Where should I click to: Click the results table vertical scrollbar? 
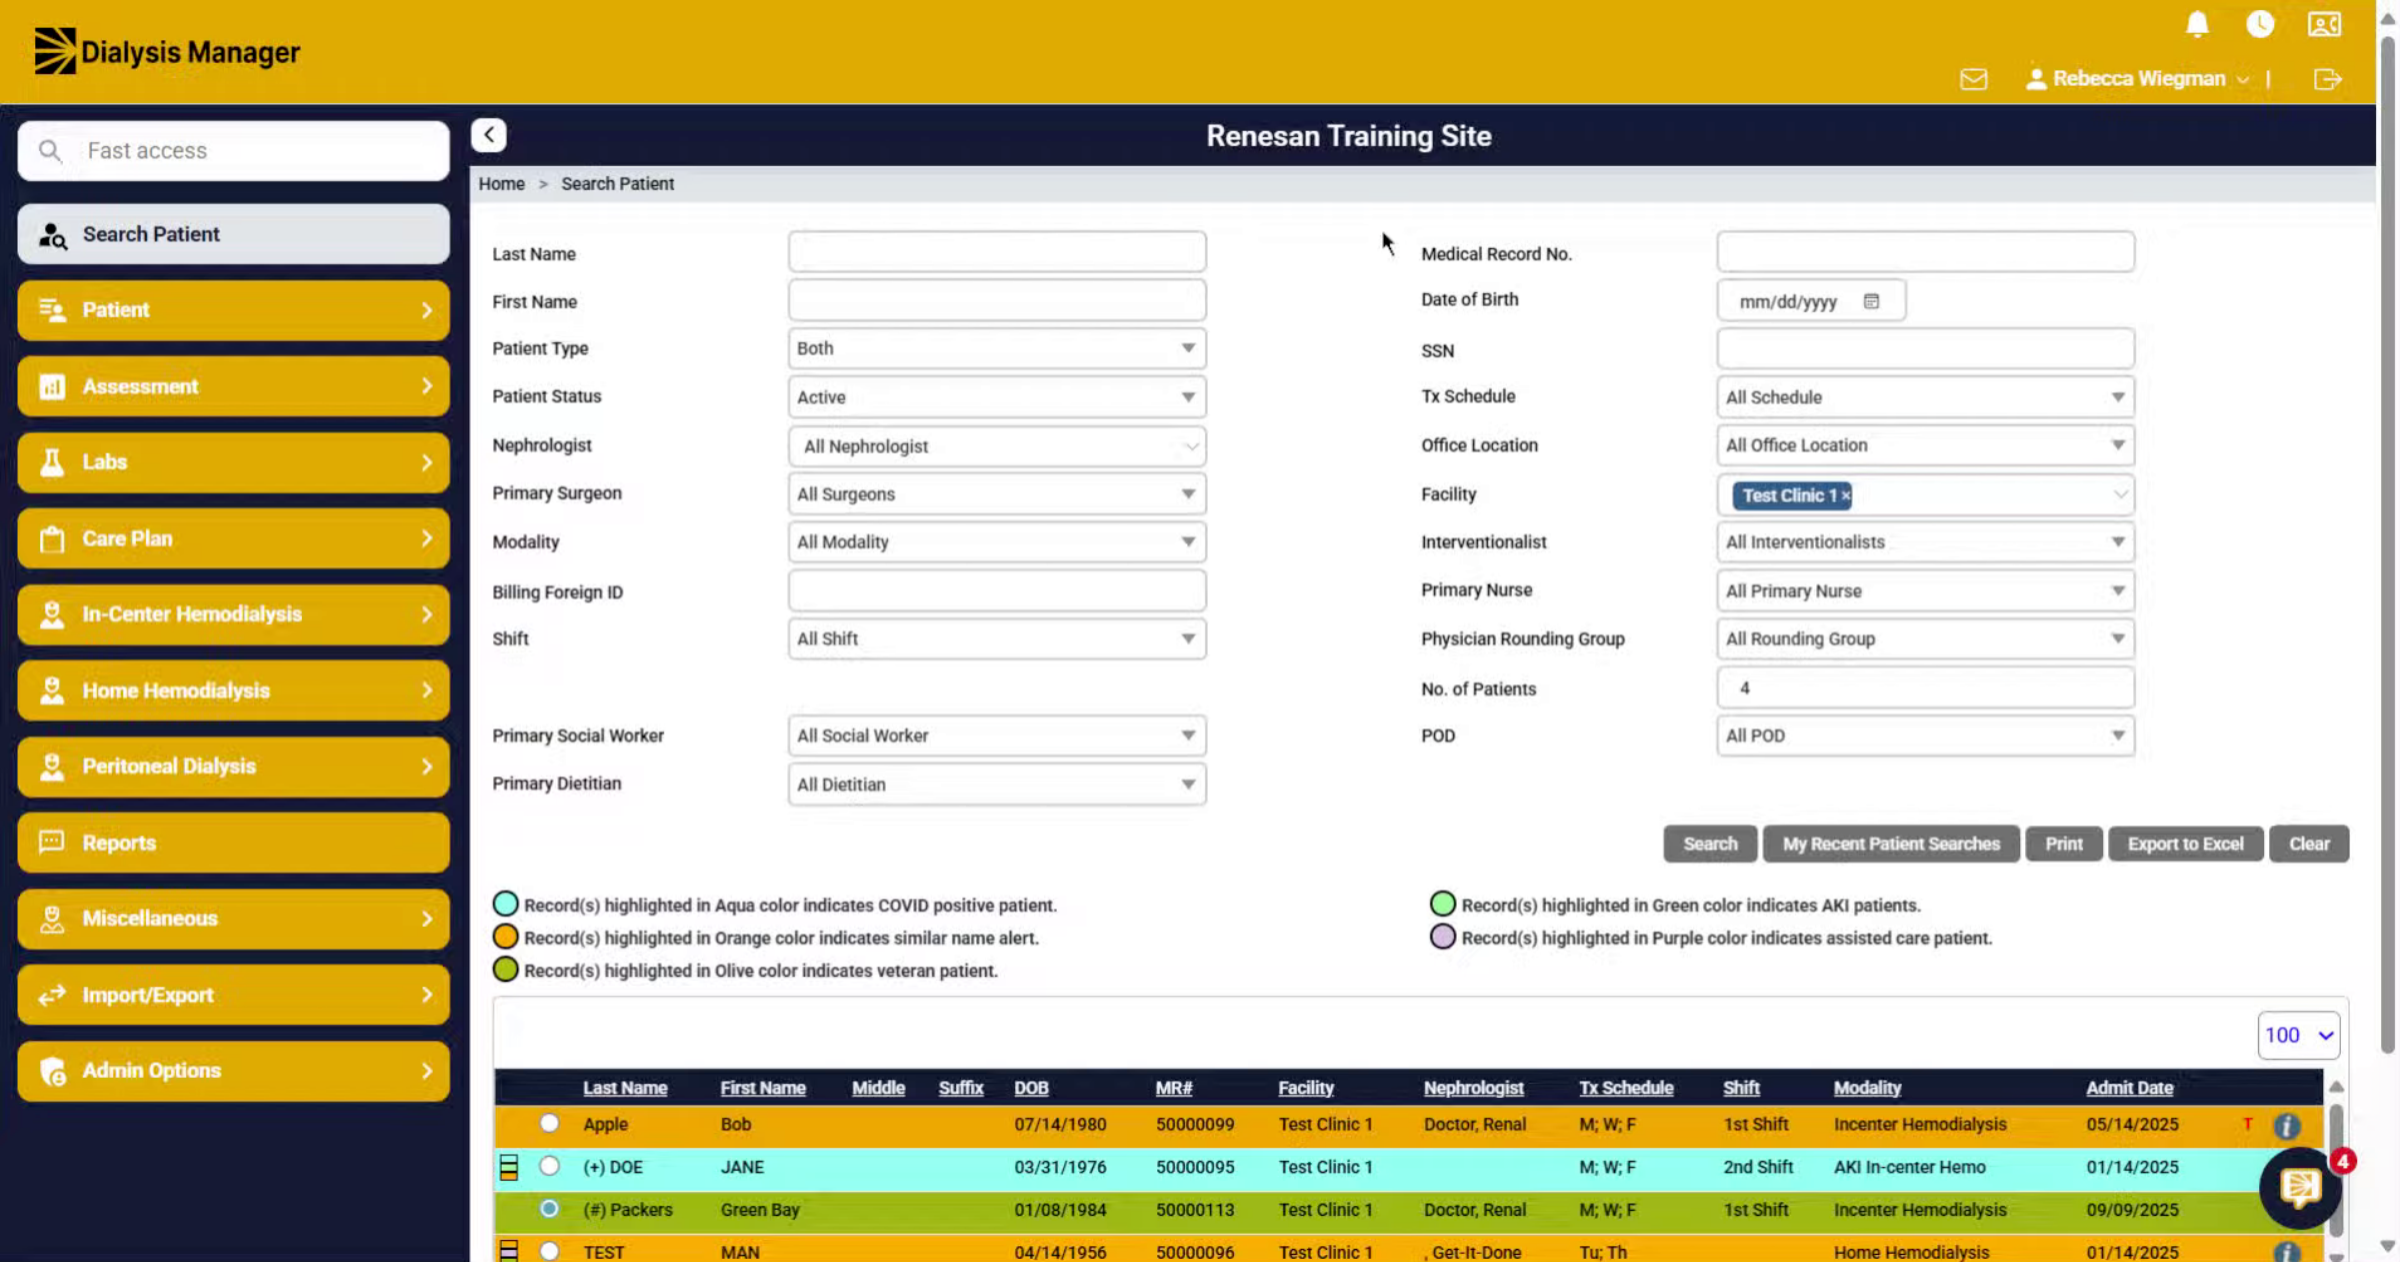coord(2336,1170)
